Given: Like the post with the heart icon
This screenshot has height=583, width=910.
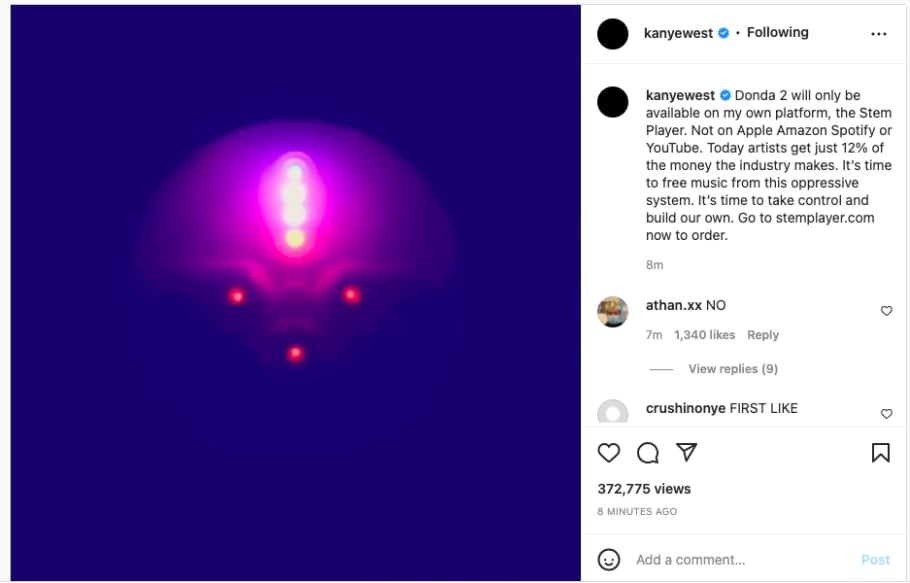Looking at the screenshot, I should point(608,453).
